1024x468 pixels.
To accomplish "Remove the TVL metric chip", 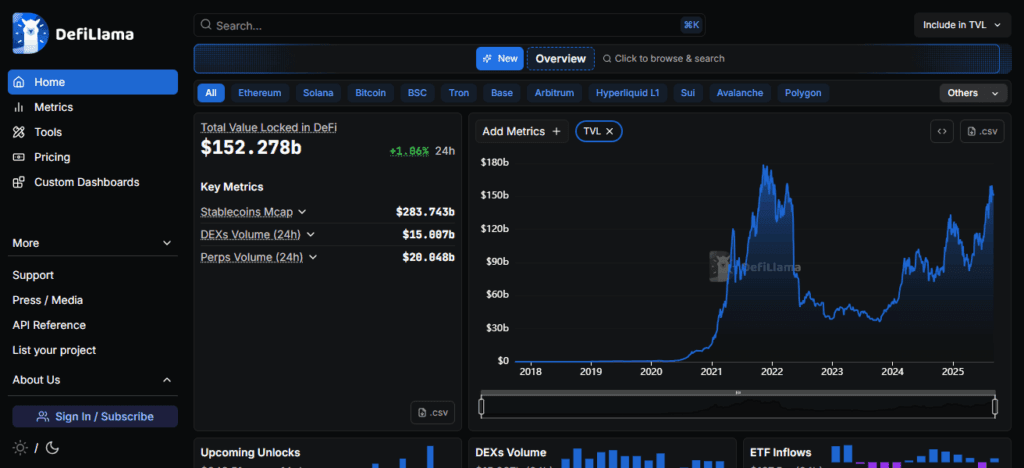I will pyautogui.click(x=609, y=131).
